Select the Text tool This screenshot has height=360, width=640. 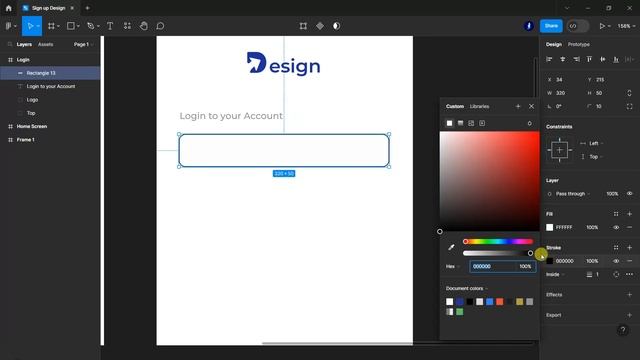(110, 26)
